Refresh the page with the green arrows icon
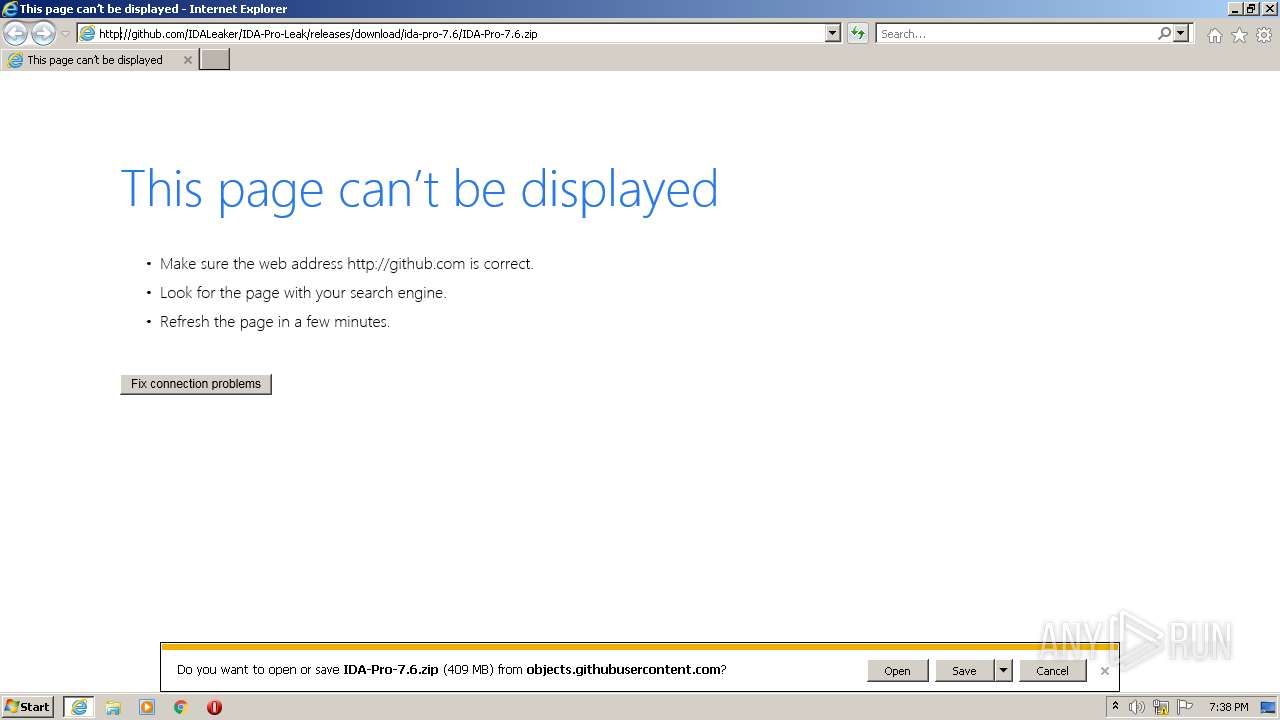 tap(858, 33)
